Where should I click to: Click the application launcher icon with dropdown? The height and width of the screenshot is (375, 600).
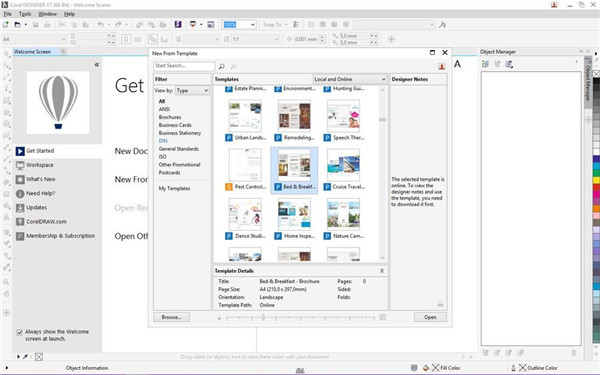[193, 24]
